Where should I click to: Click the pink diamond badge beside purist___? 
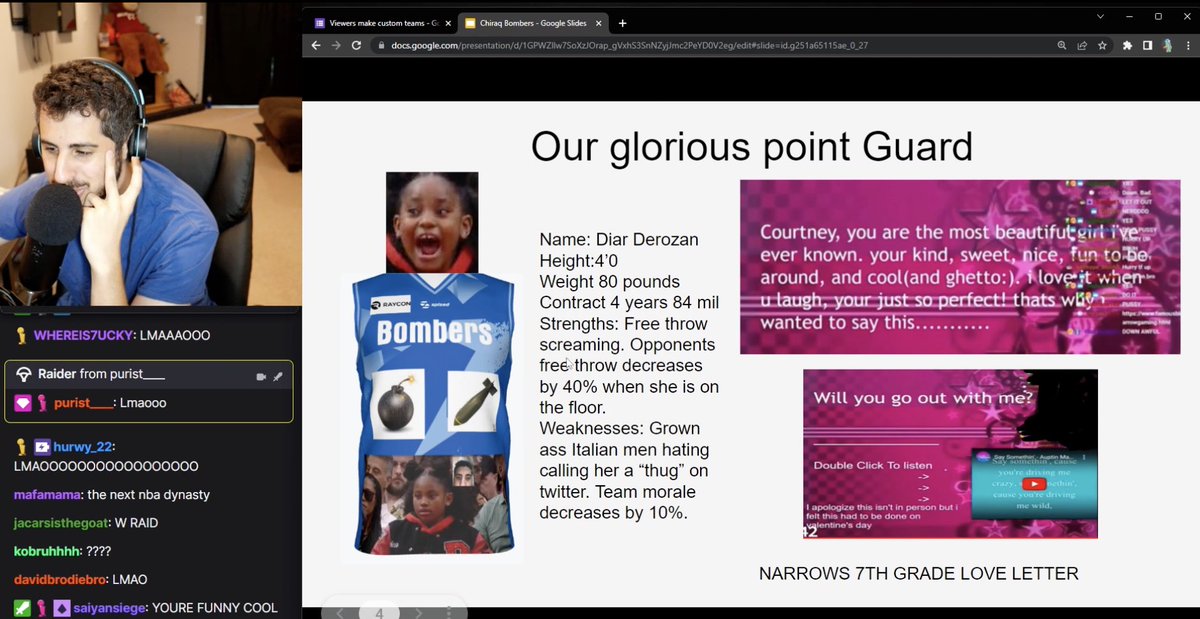(22, 403)
